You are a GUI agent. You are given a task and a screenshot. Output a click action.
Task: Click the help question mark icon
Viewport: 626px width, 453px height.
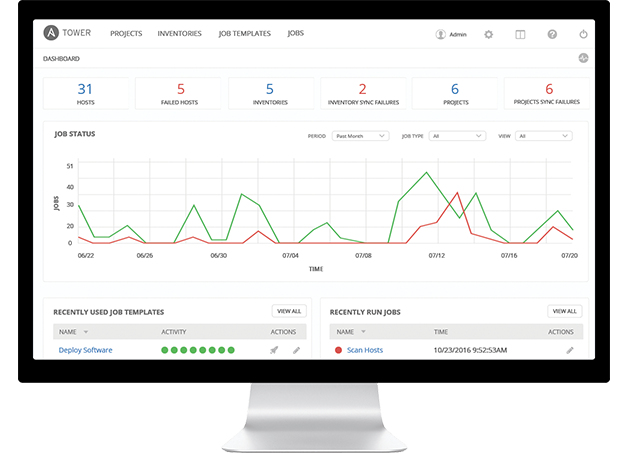[552, 34]
